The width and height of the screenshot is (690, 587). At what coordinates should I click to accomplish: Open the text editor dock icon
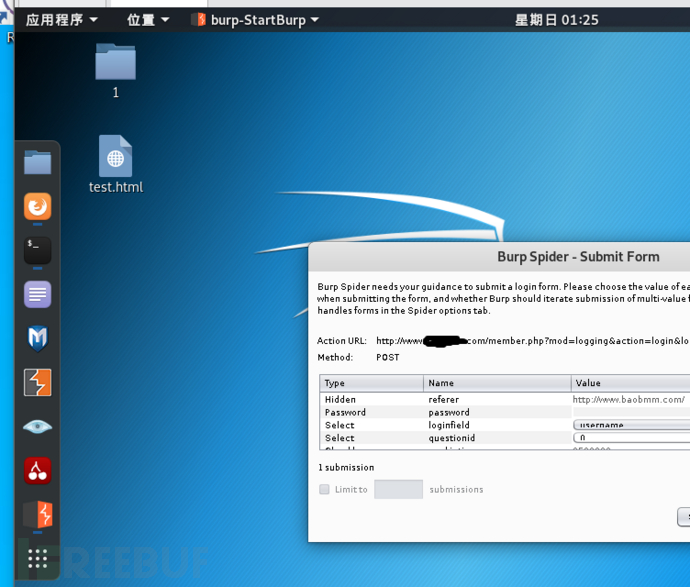38,294
